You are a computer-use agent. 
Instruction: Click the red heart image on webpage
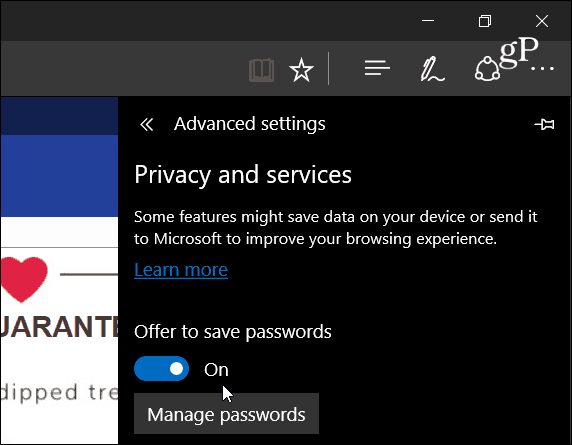tap(24, 279)
